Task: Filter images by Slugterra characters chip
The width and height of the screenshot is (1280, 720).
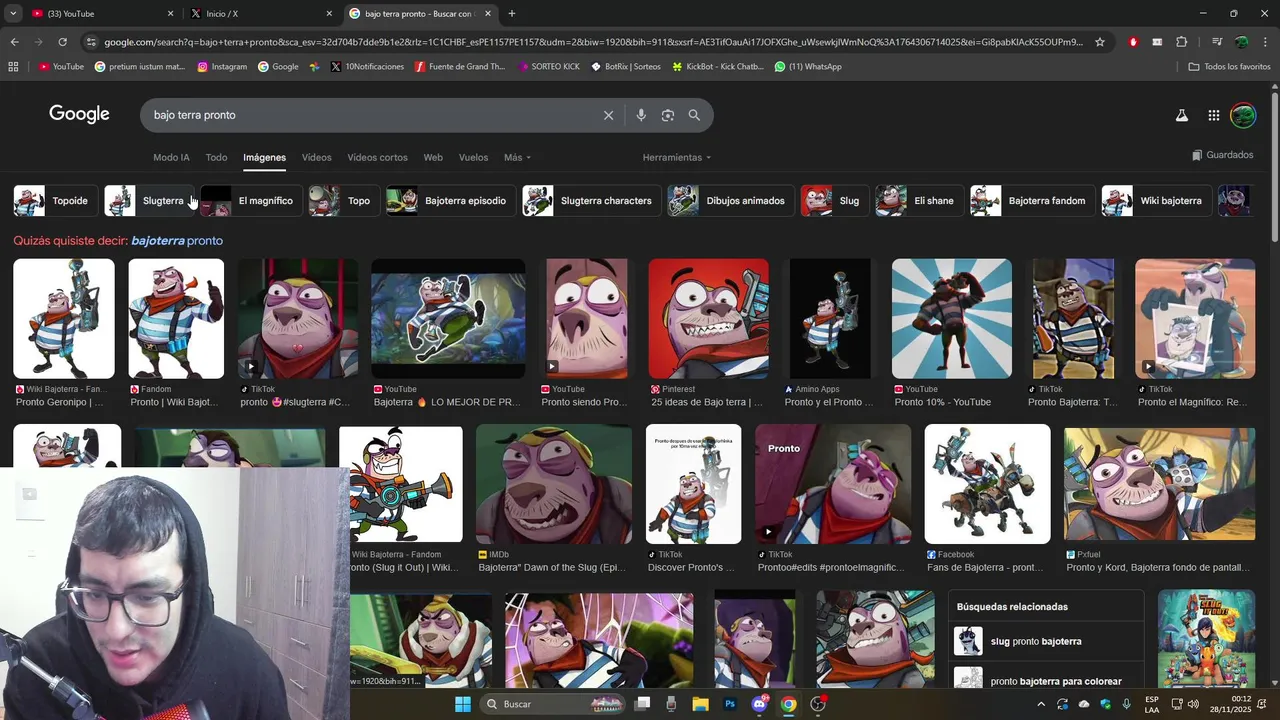Action: (x=591, y=200)
